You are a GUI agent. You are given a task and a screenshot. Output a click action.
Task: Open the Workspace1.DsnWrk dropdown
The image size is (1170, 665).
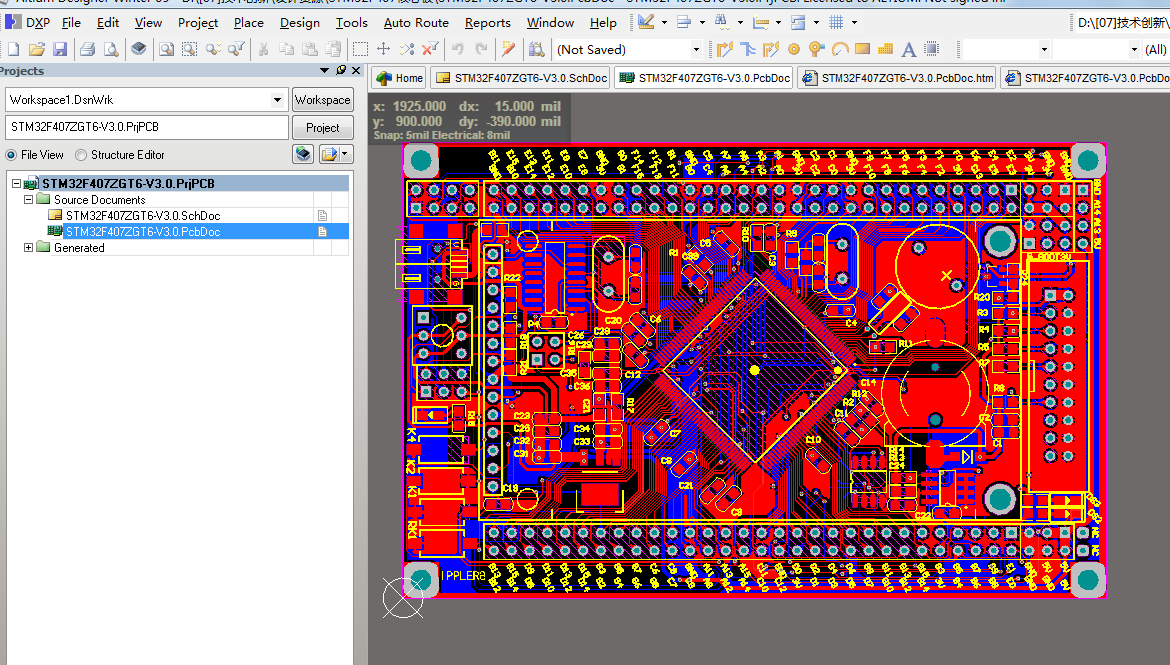point(277,100)
